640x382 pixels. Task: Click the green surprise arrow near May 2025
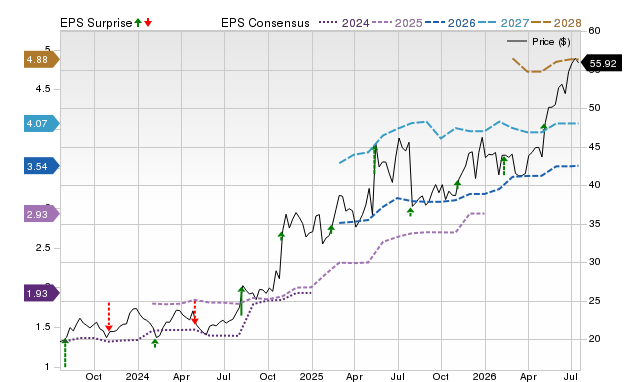[375, 159]
